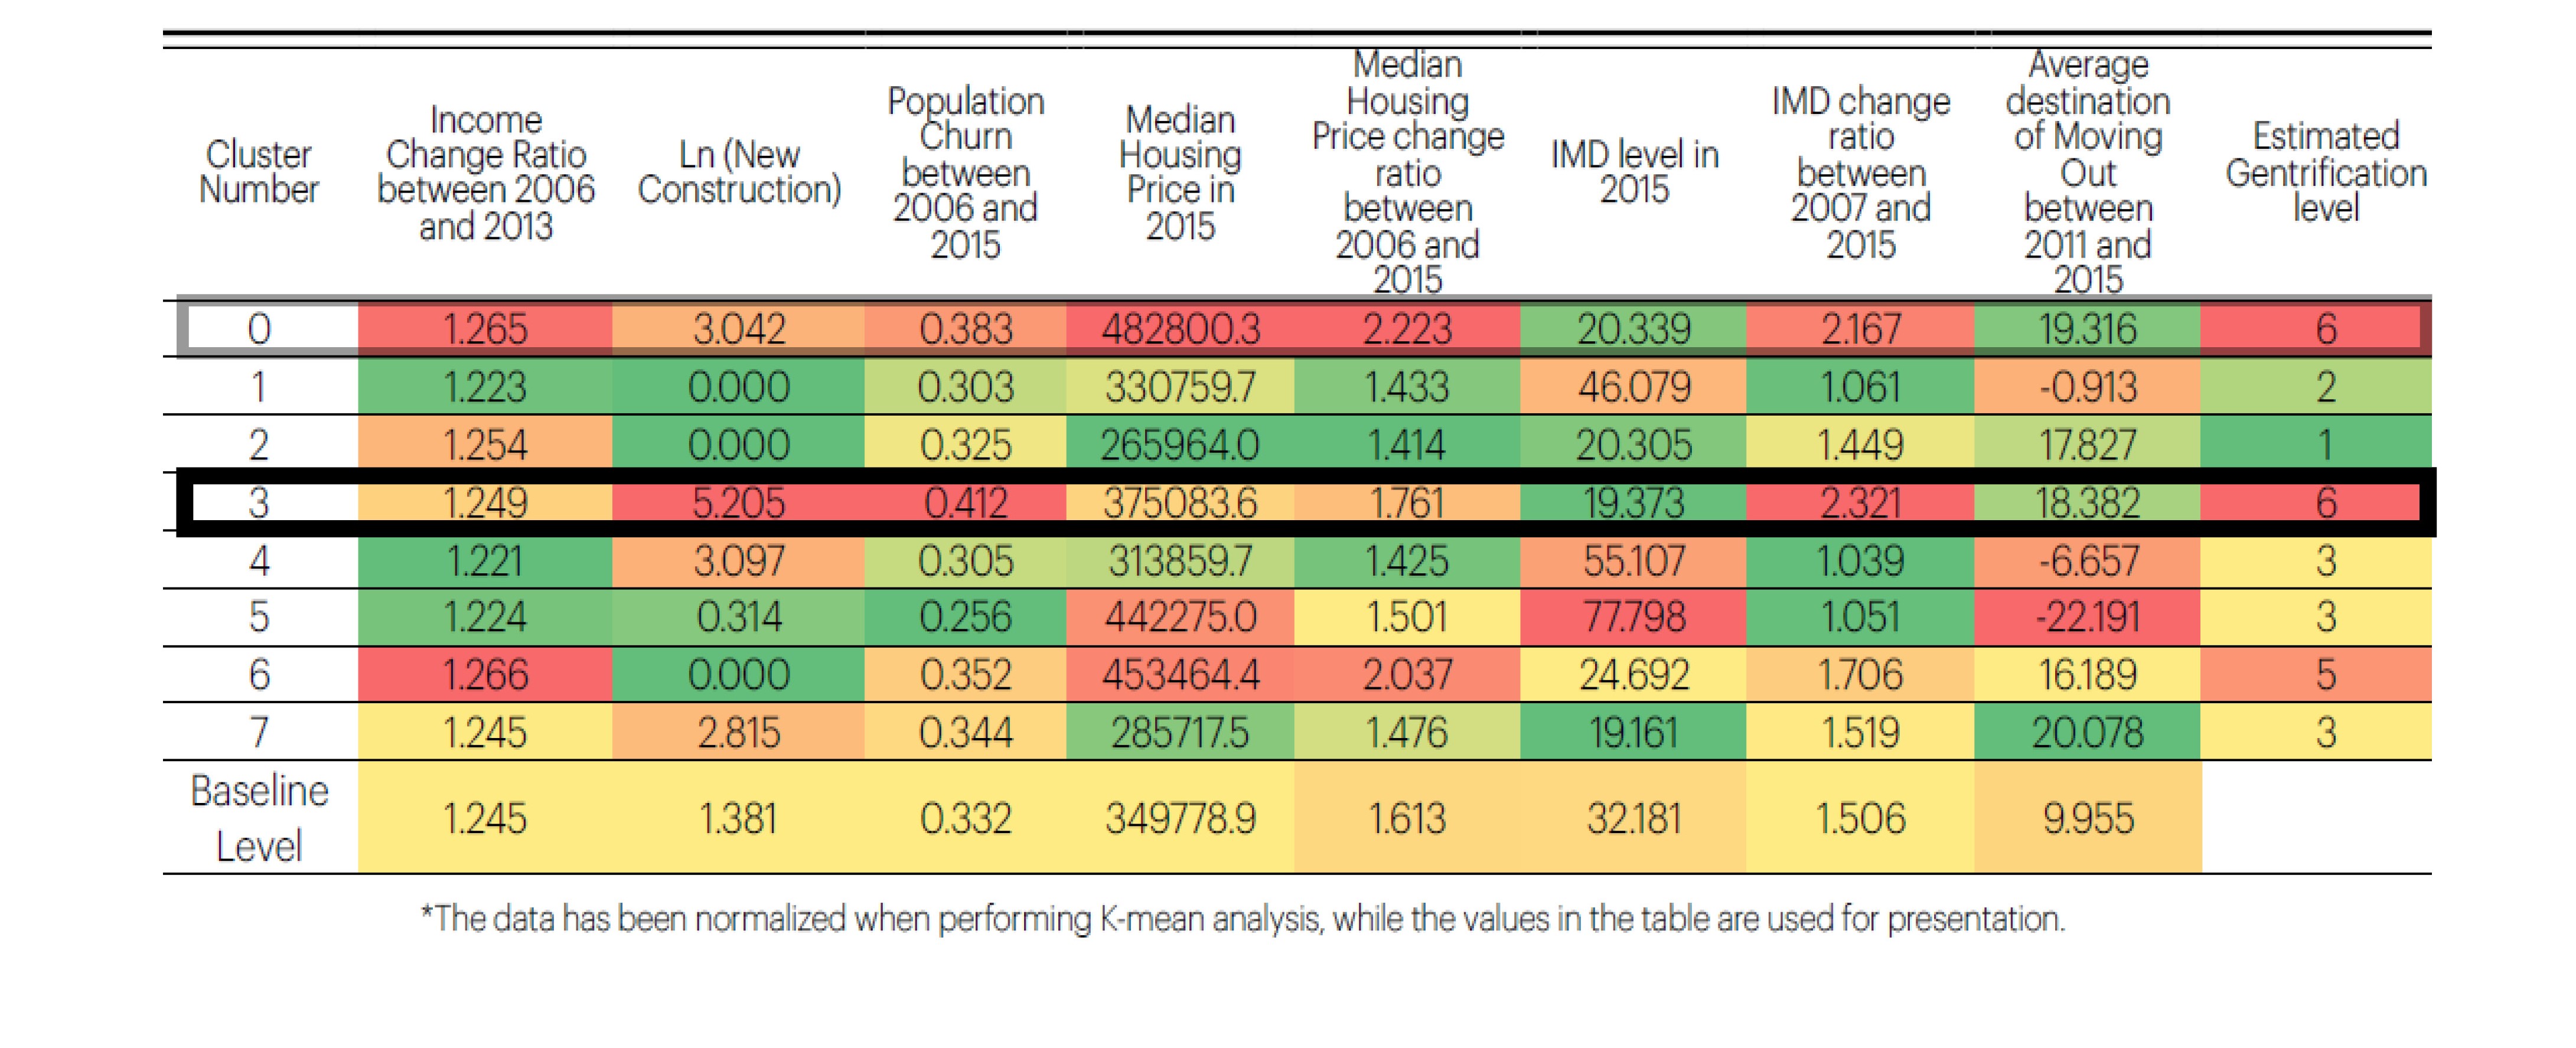Click the "Baseline Level" row label
Viewport: 2576px width, 1048px height.
(x=259, y=818)
